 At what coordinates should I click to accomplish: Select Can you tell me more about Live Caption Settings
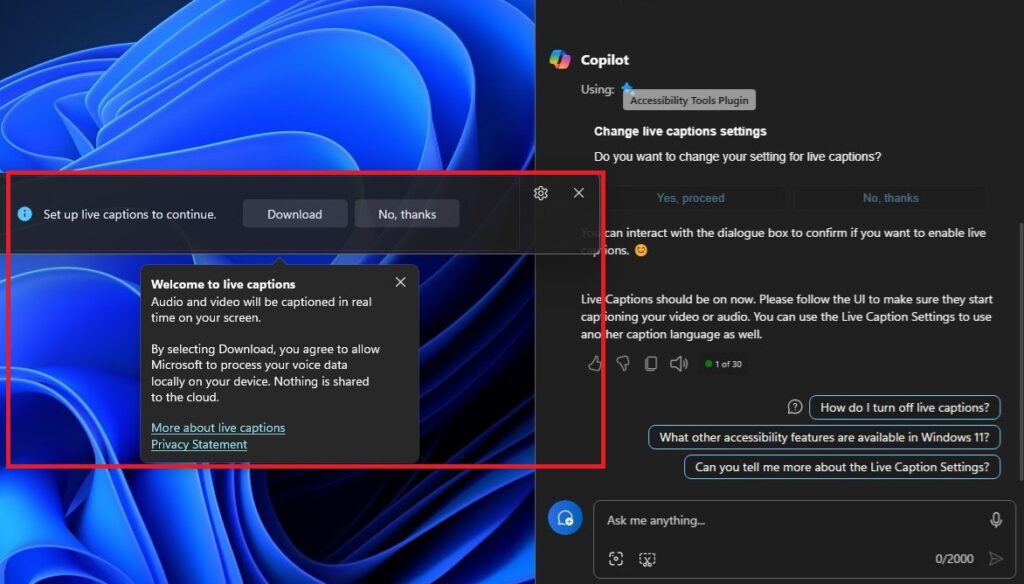coord(842,467)
